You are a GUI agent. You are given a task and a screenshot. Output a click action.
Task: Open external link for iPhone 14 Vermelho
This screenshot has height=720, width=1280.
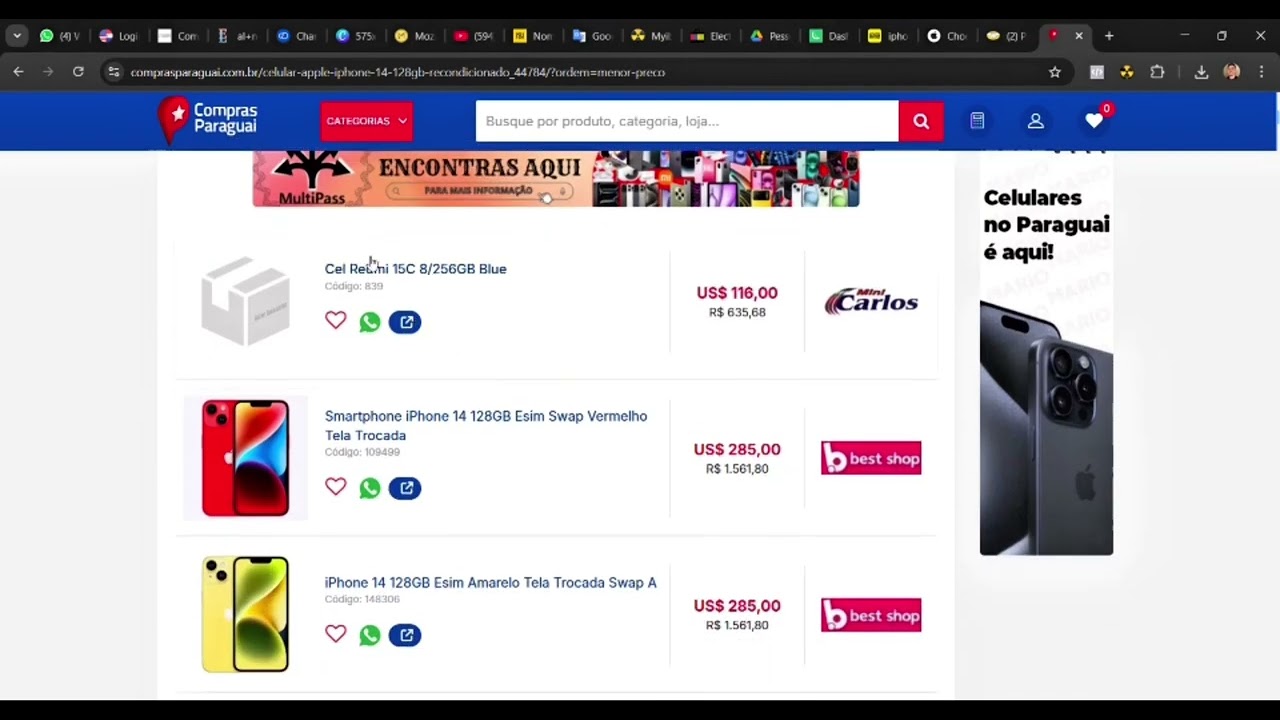405,488
